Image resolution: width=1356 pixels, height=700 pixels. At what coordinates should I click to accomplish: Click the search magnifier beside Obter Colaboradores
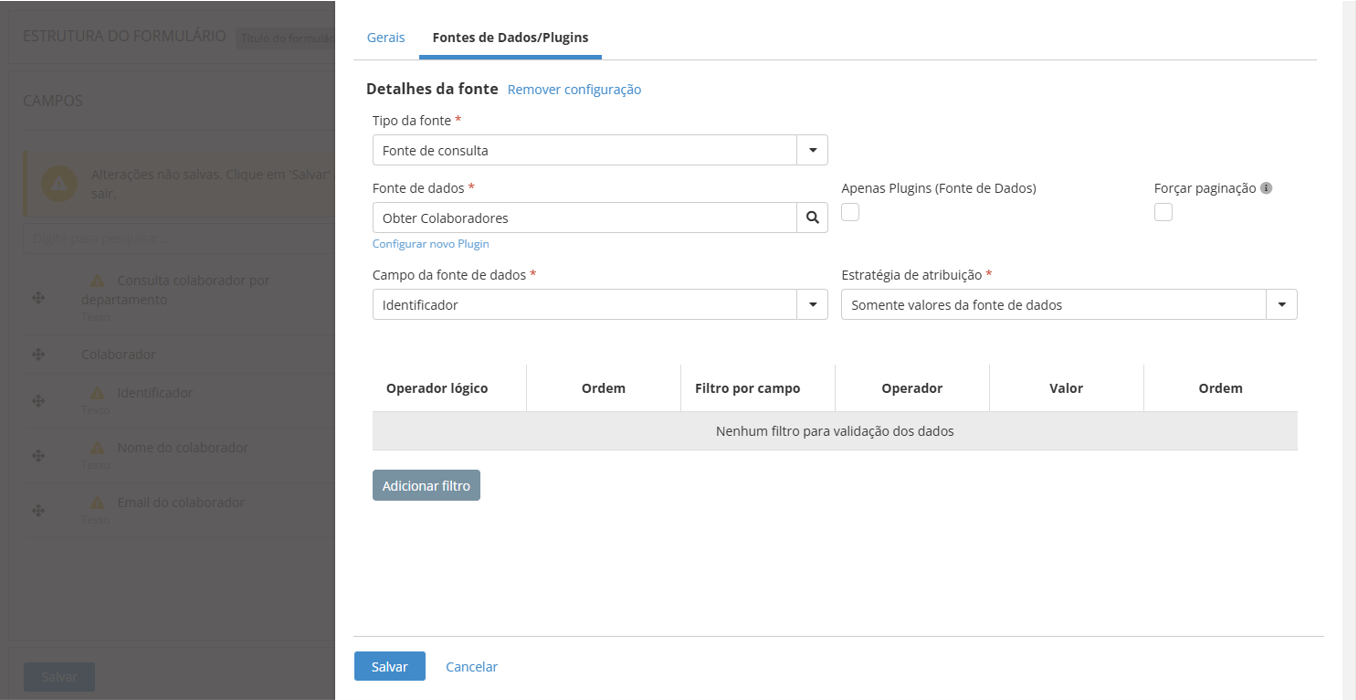pos(812,218)
